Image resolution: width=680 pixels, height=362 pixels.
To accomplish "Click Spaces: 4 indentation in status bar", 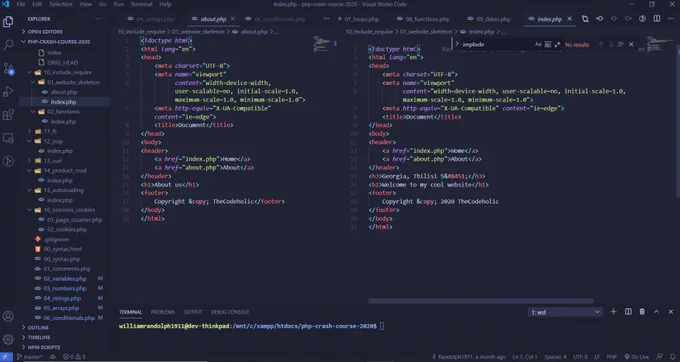I will (x=556, y=357).
